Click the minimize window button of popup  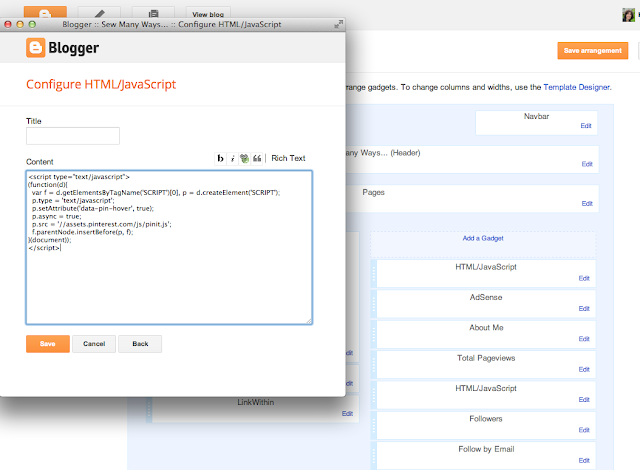[x=20, y=24]
